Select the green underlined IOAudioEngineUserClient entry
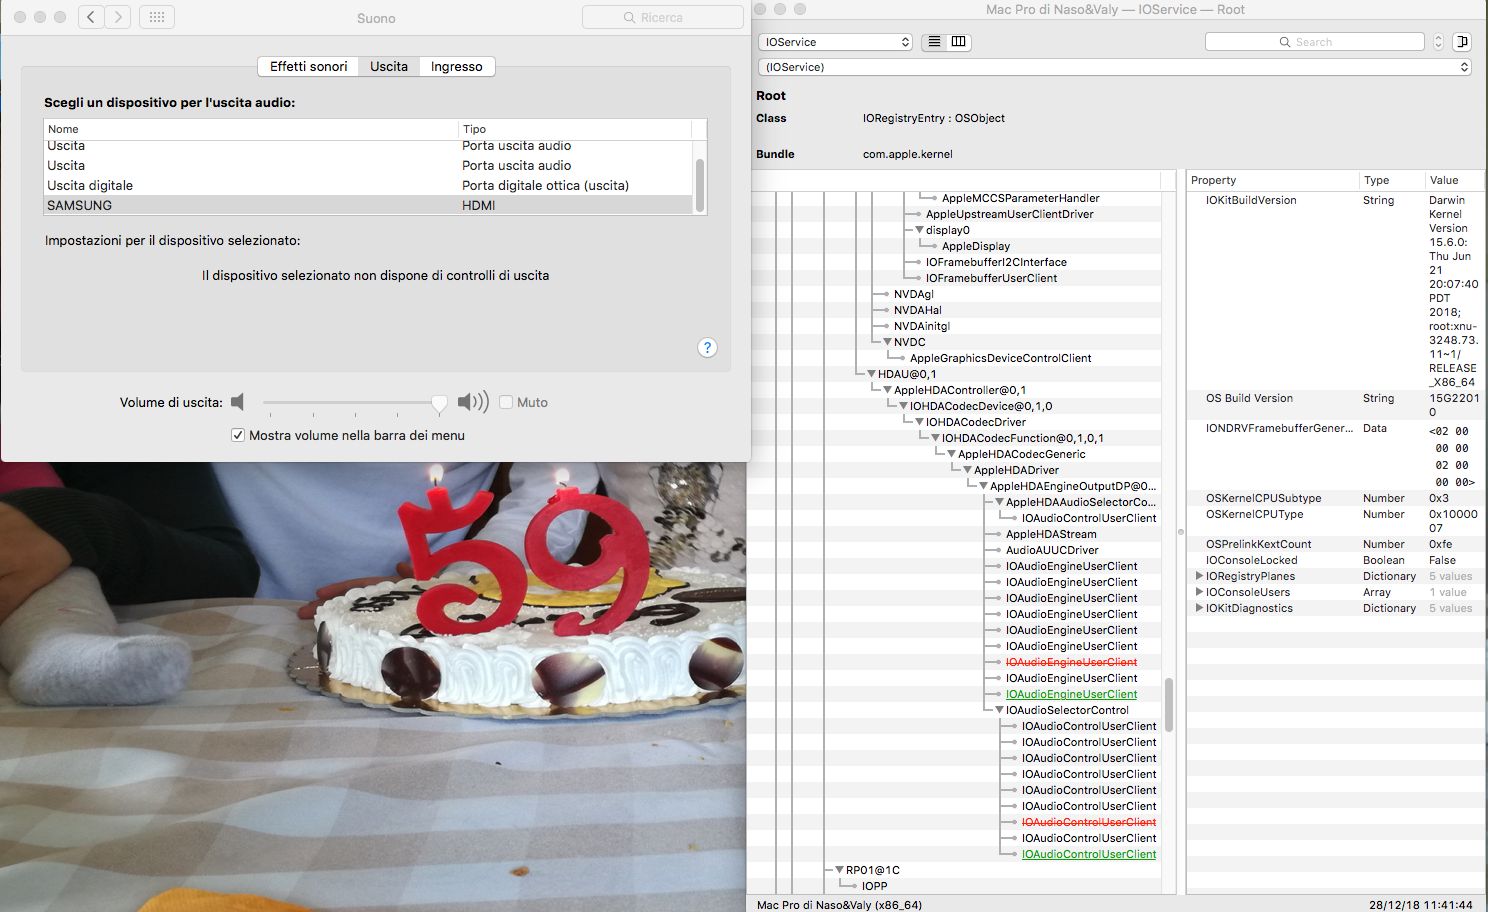The image size is (1488, 912). click(x=1071, y=694)
